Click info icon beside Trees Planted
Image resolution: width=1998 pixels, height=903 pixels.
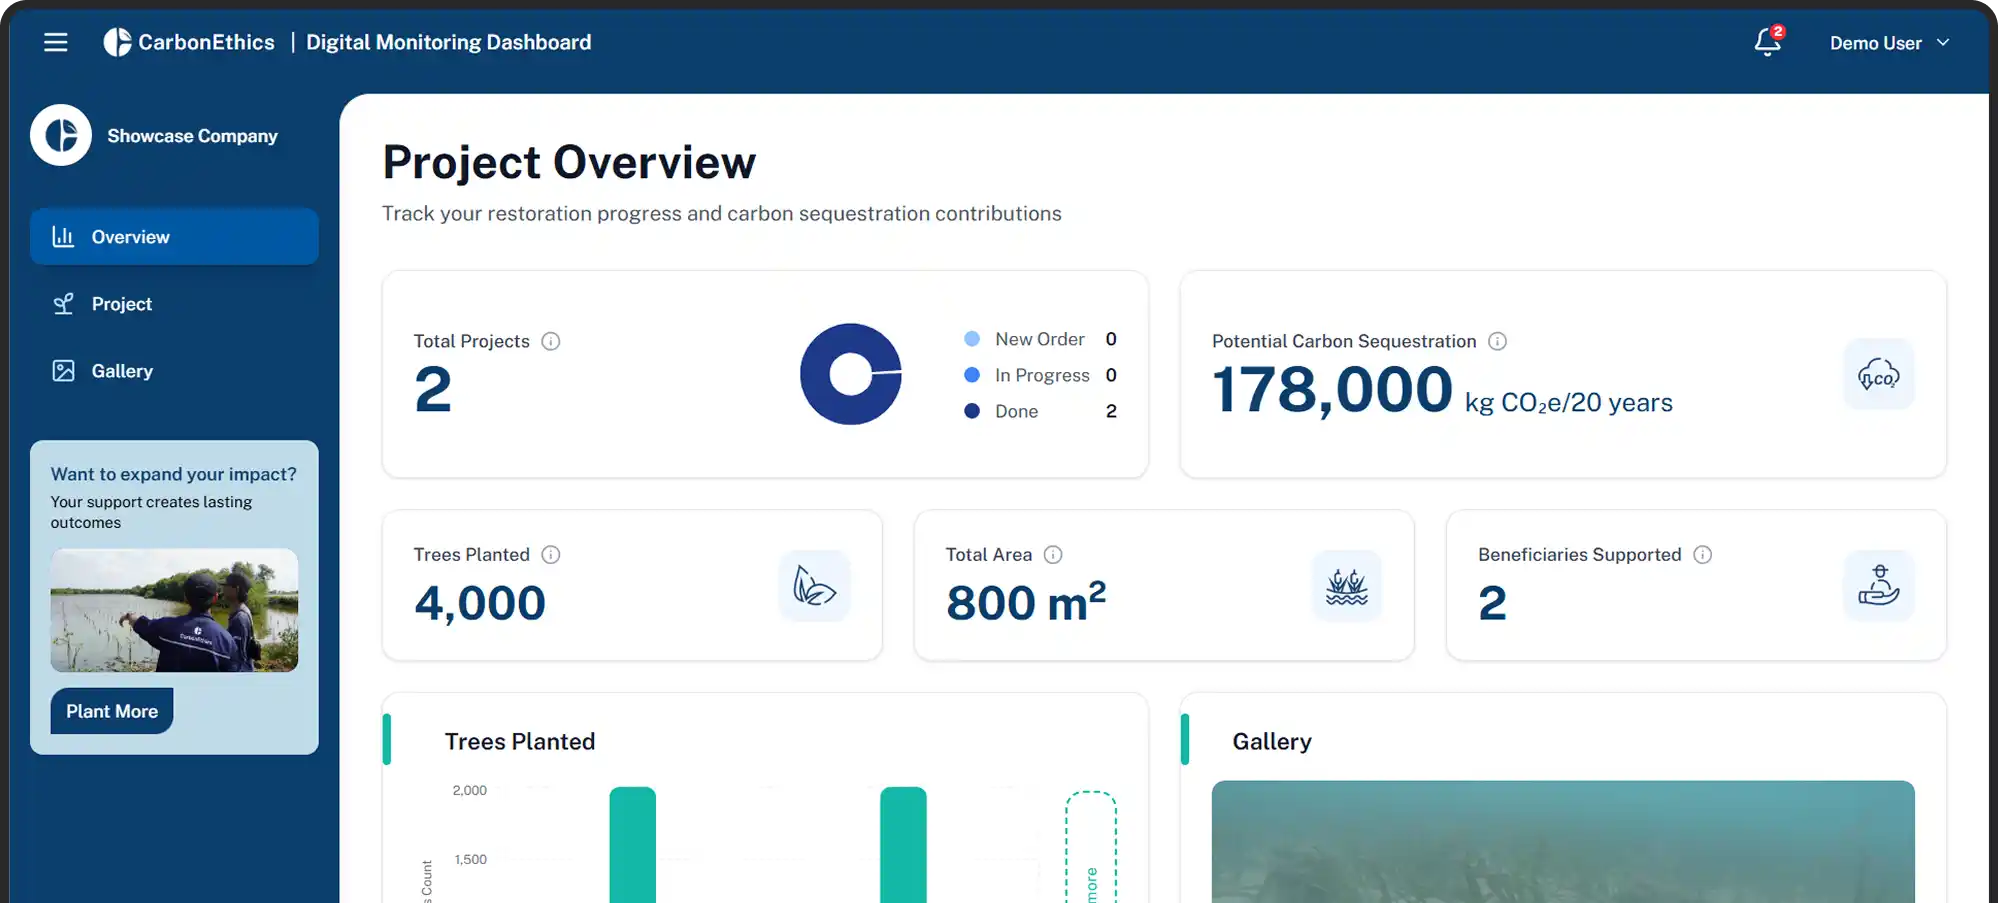(x=551, y=555)
